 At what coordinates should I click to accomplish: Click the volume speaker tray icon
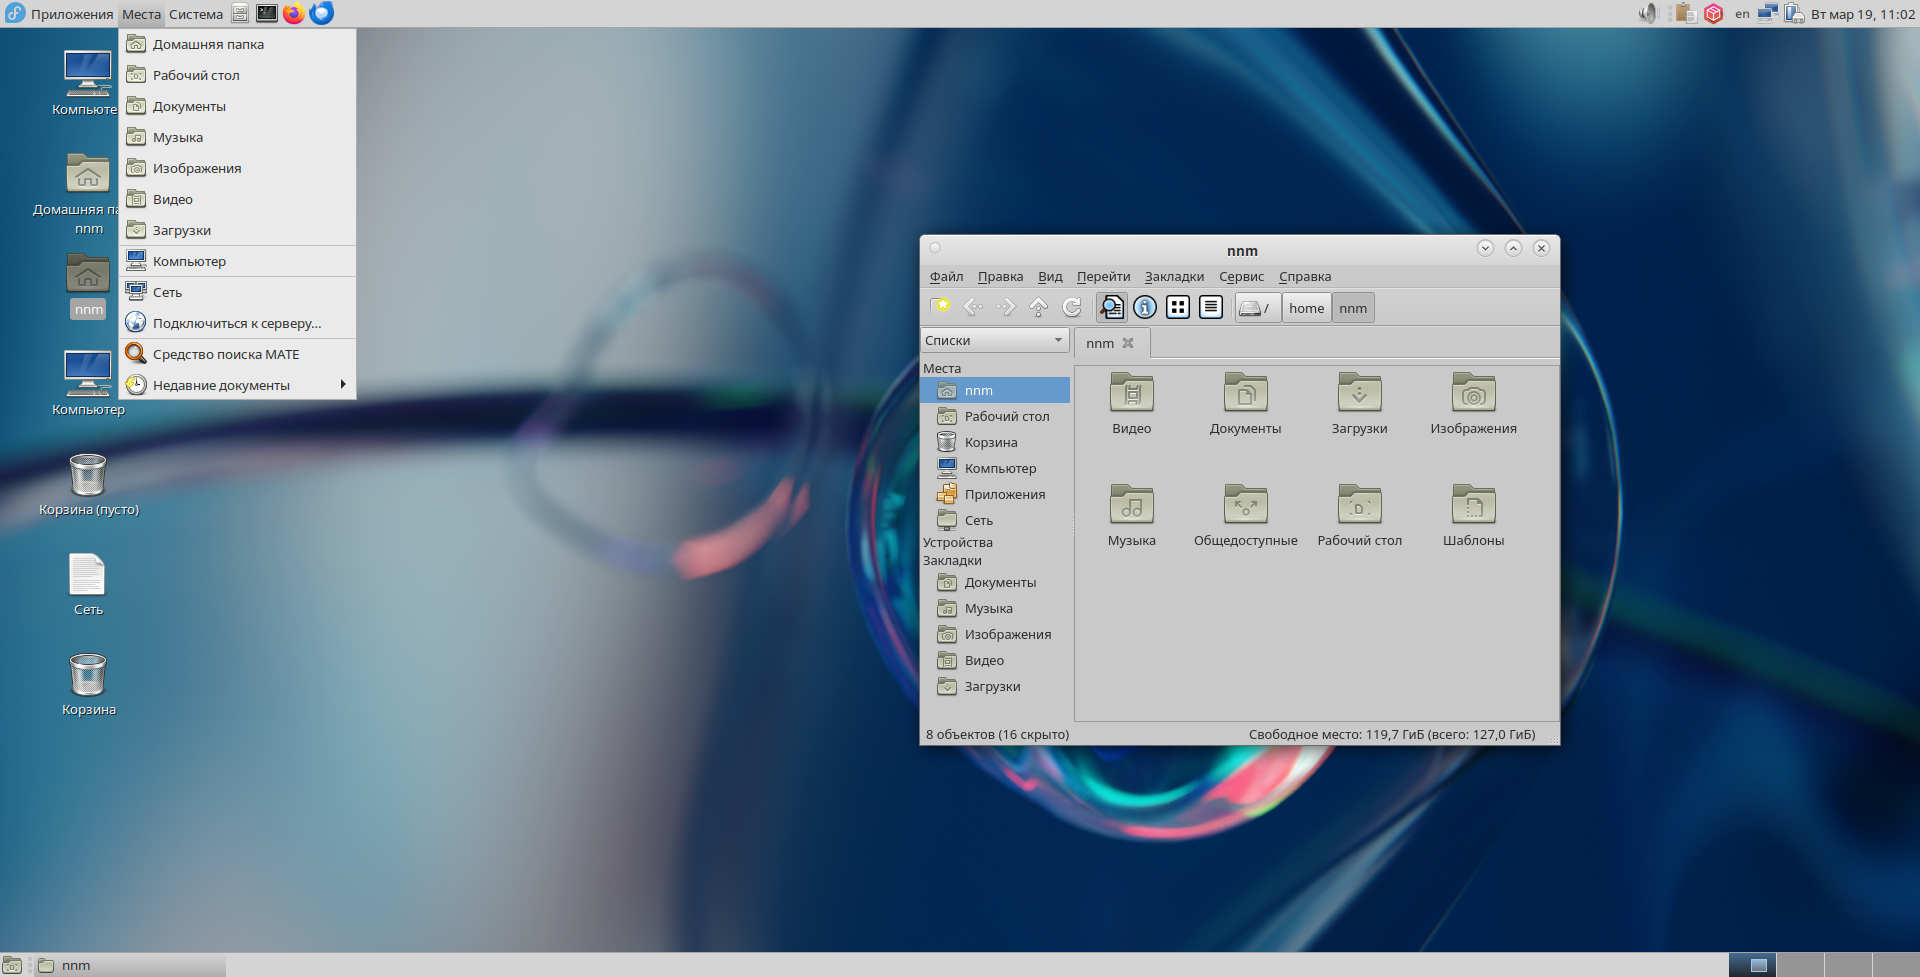pos(1647,14)
